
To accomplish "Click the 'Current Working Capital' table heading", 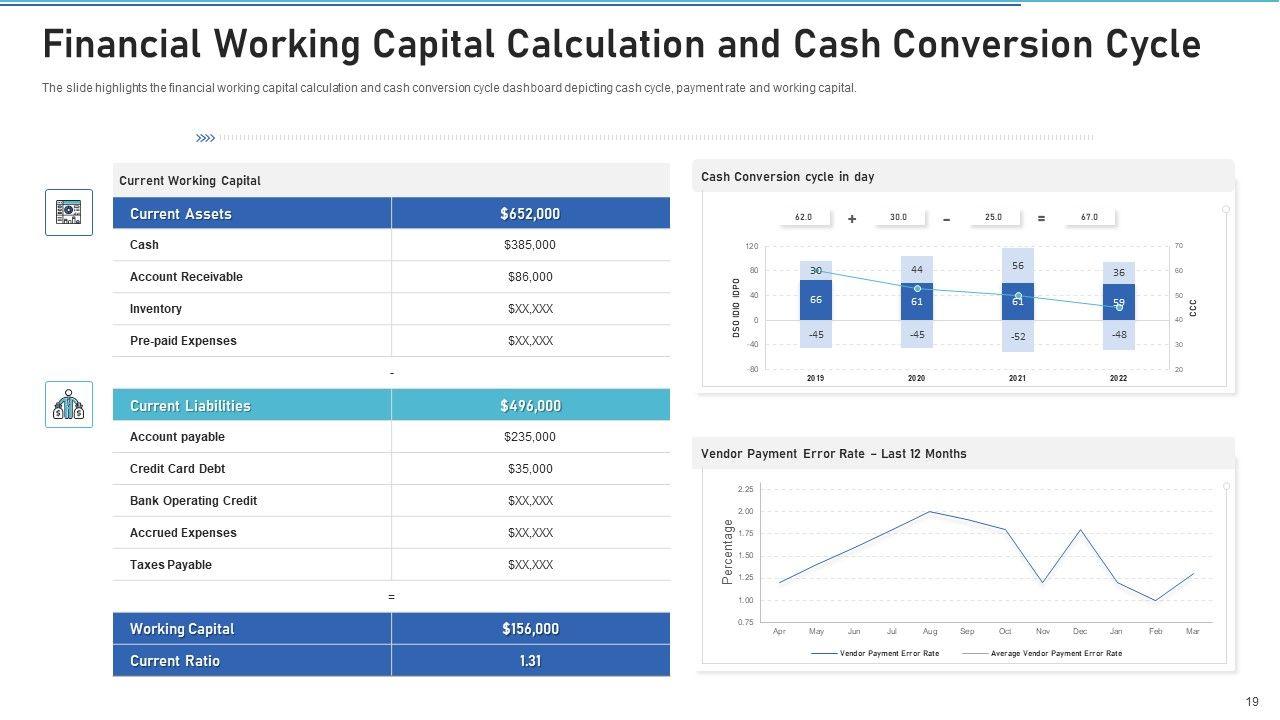I will point(190,181).
